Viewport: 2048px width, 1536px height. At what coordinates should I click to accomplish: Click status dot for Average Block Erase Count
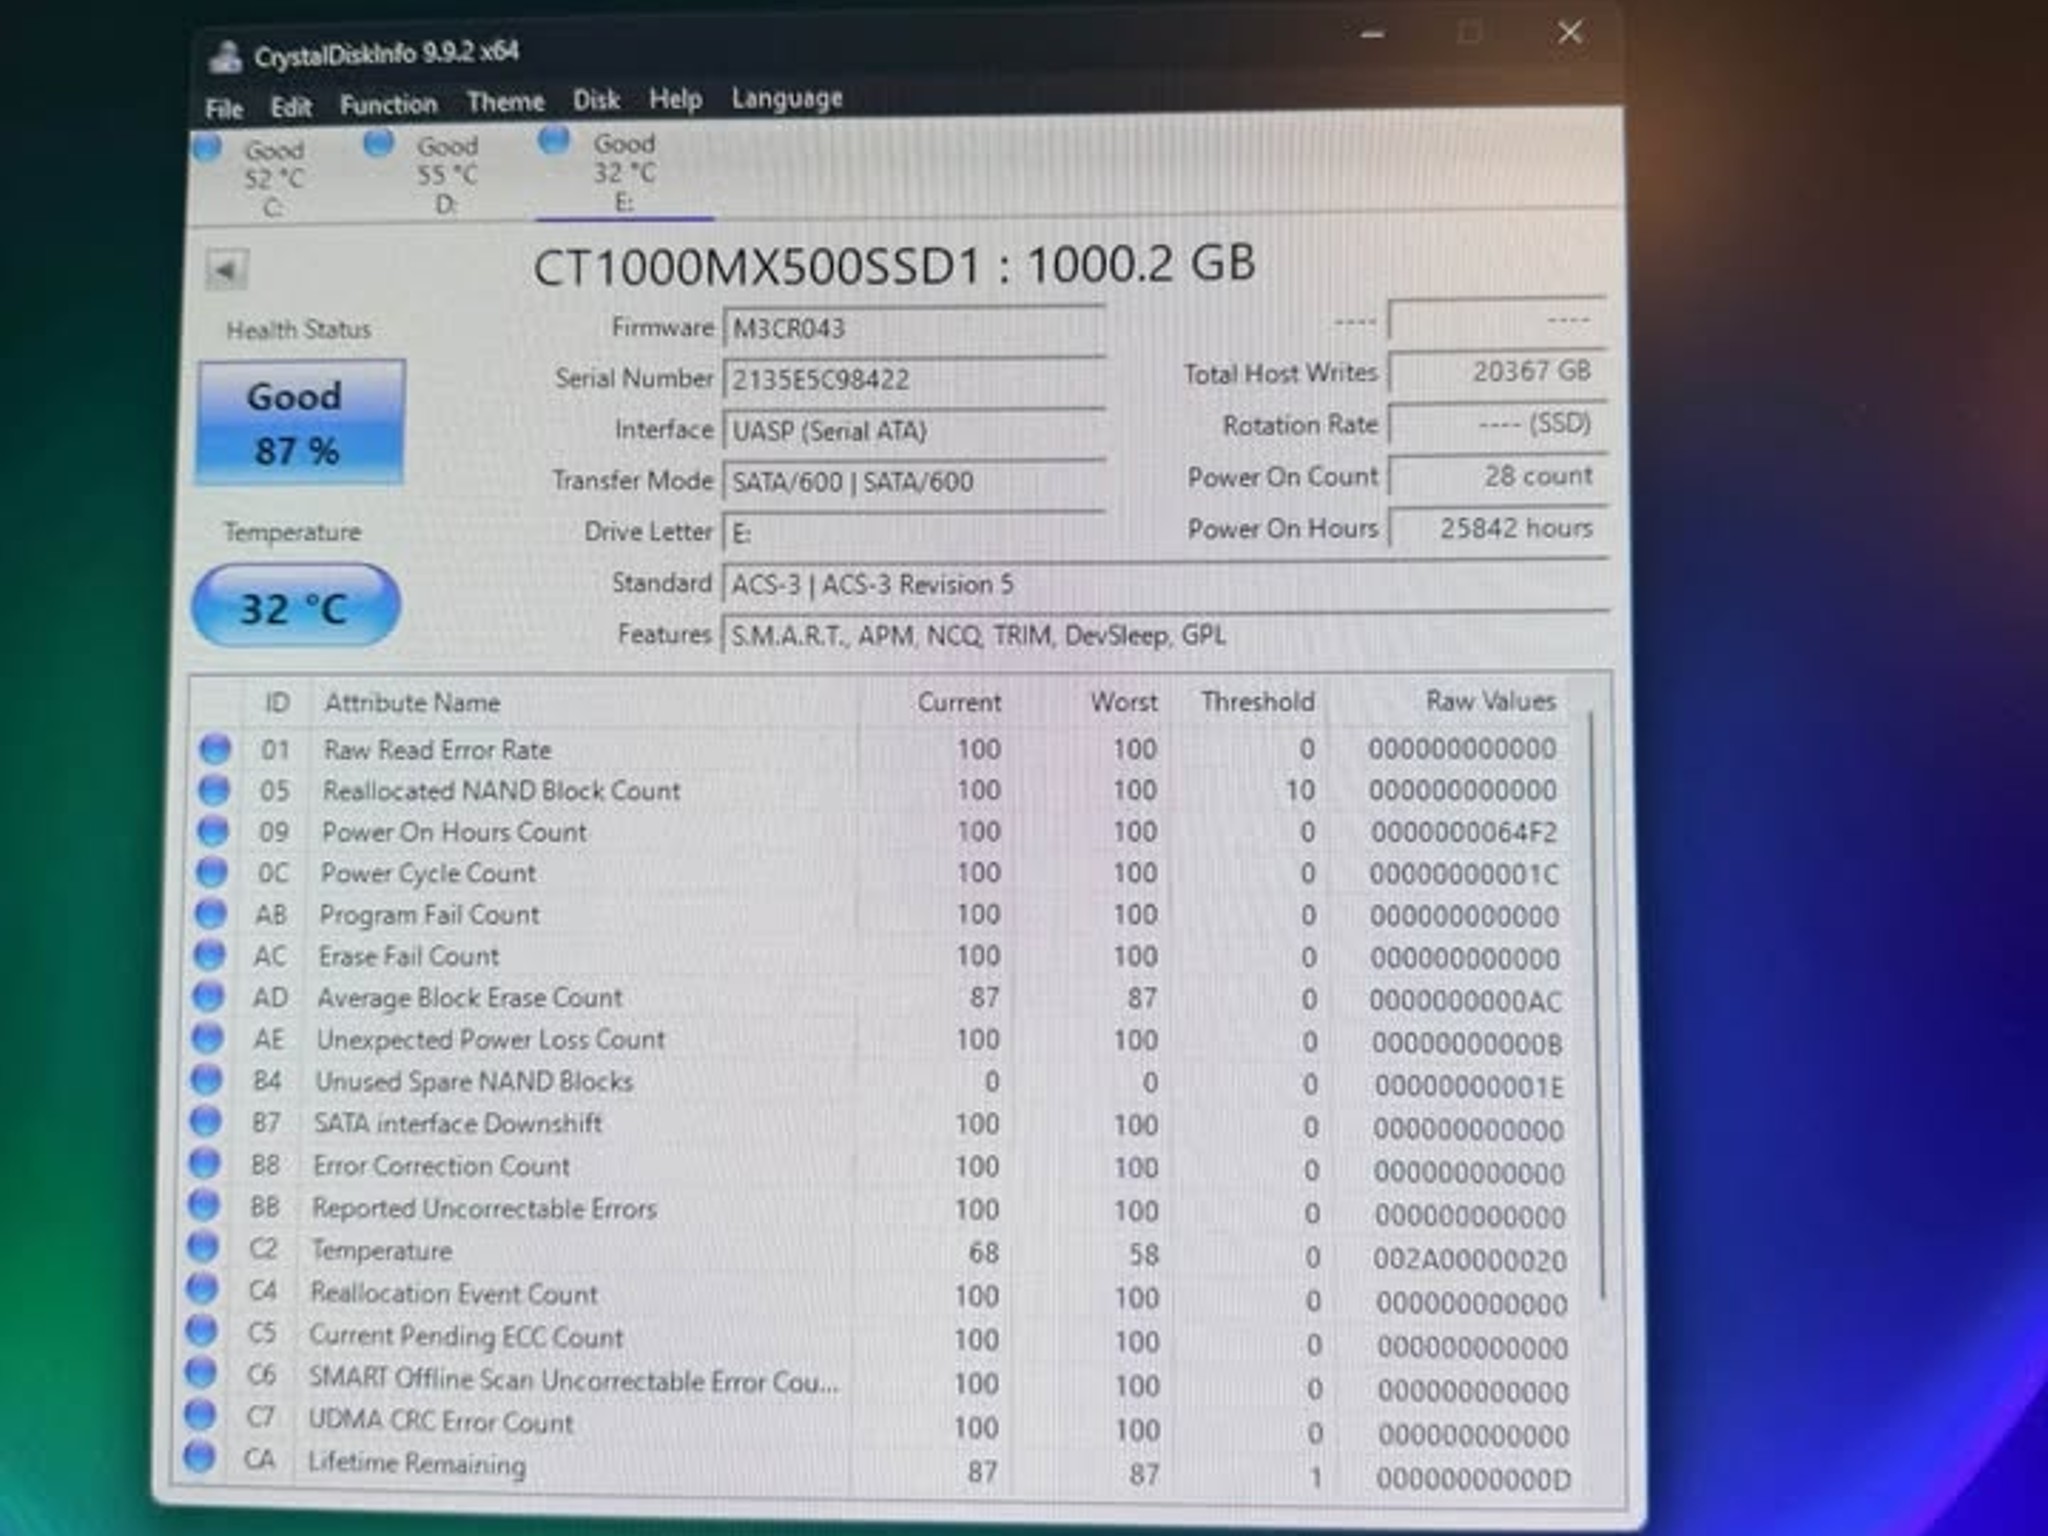point(209,997)
